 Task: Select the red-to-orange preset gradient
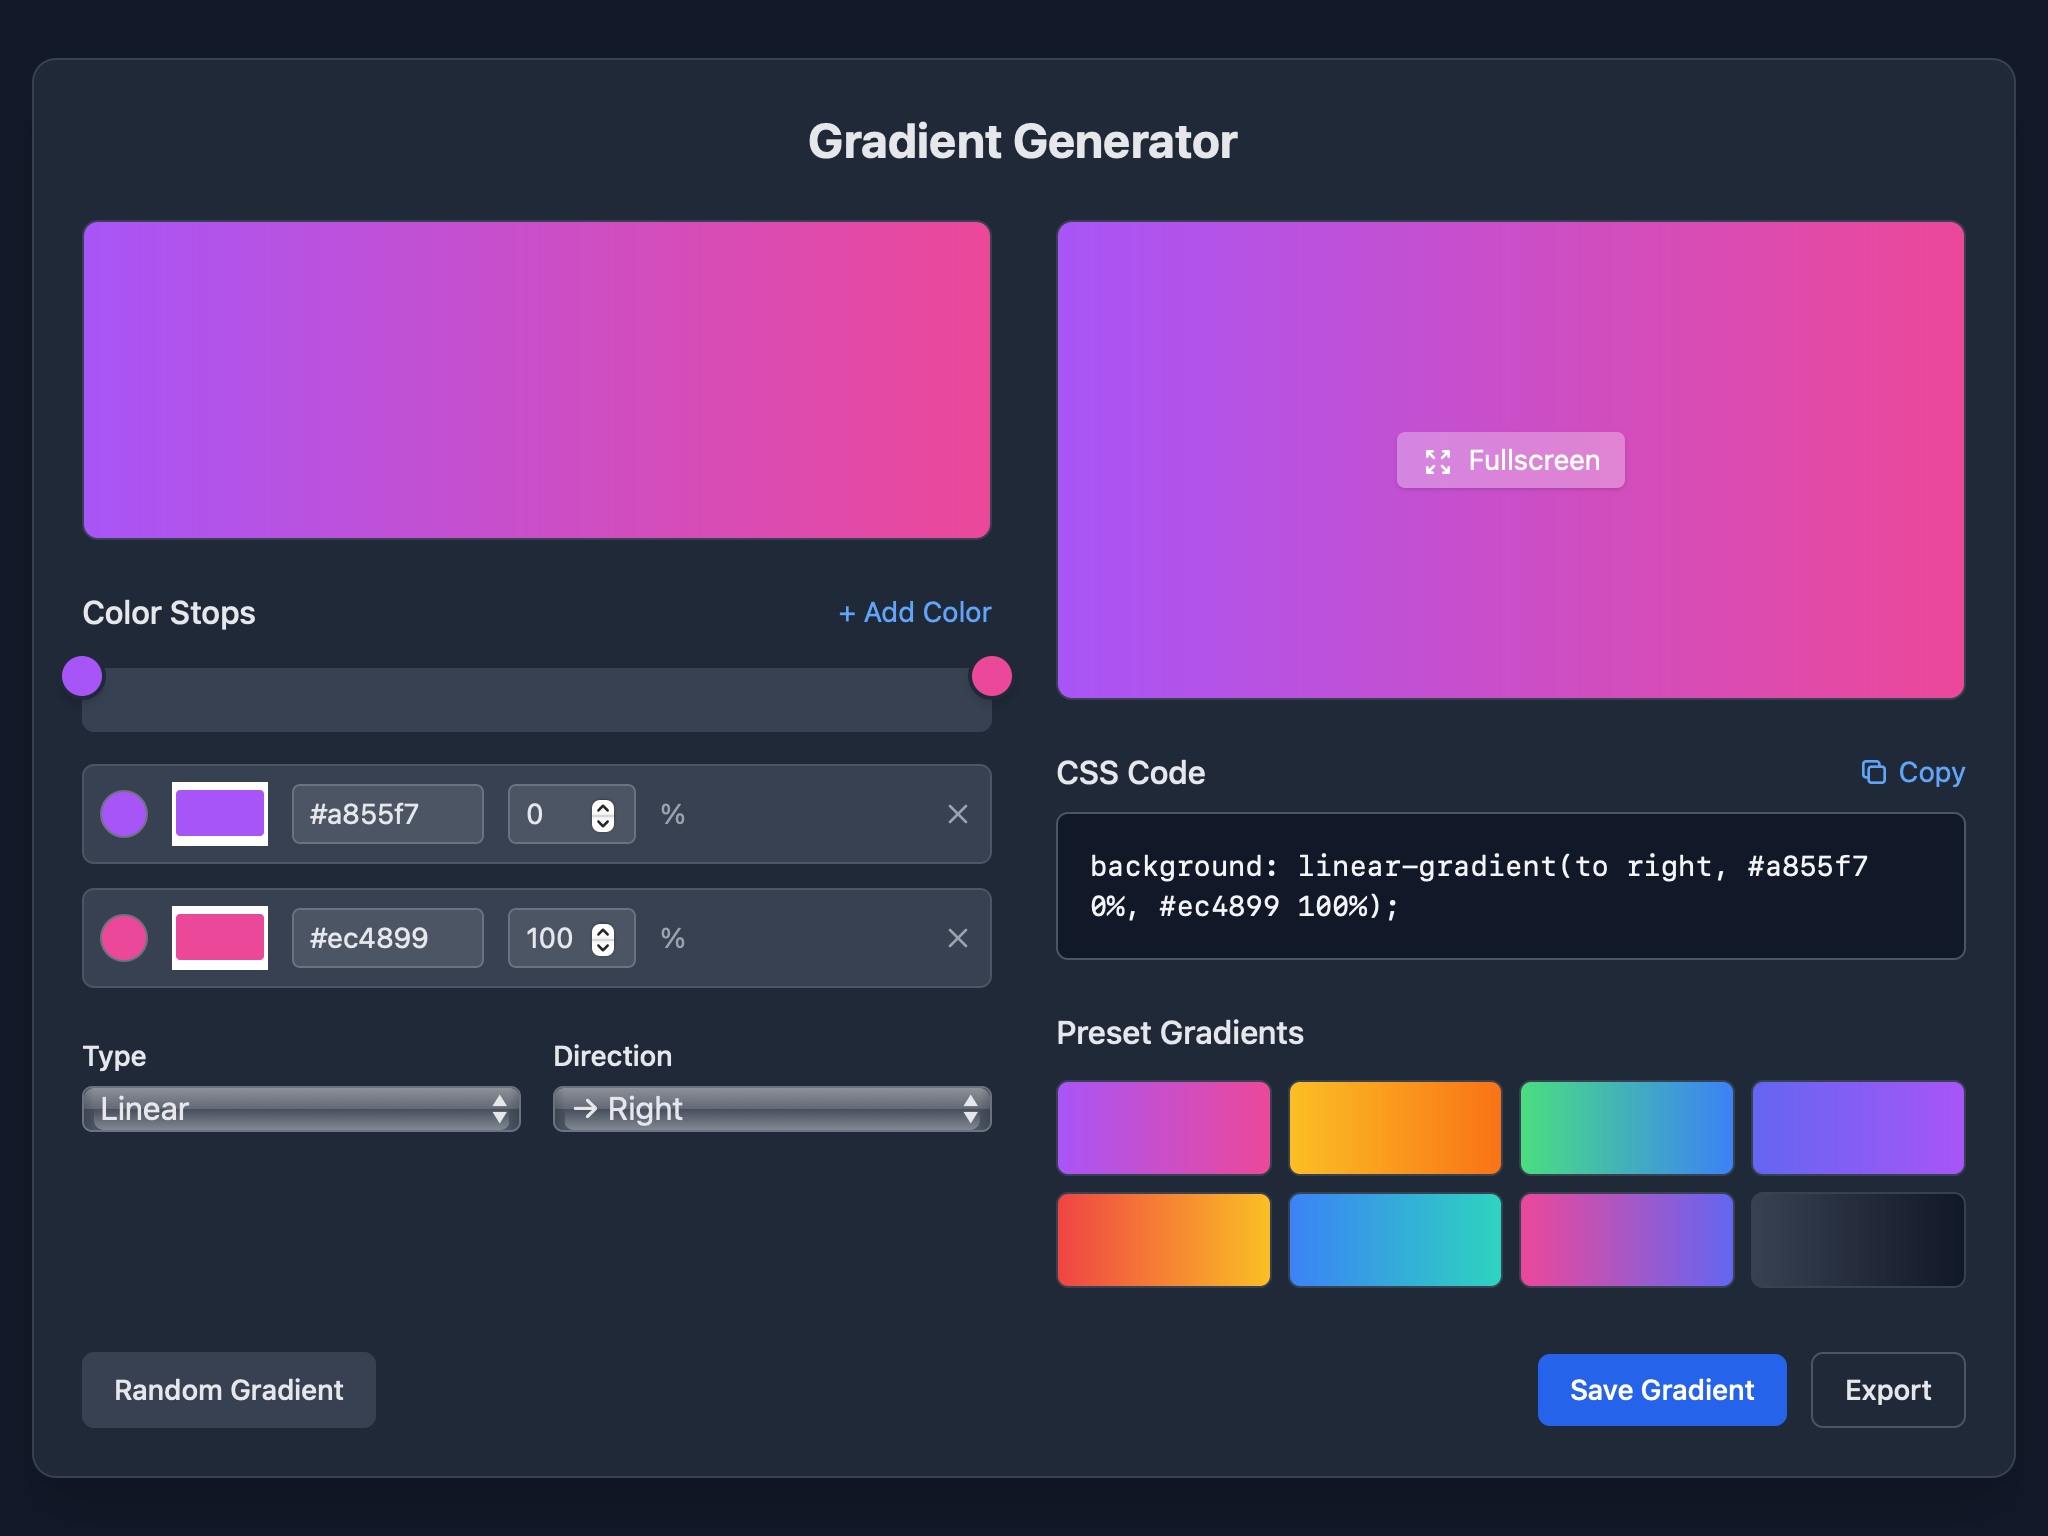tap(1163, 1239)
